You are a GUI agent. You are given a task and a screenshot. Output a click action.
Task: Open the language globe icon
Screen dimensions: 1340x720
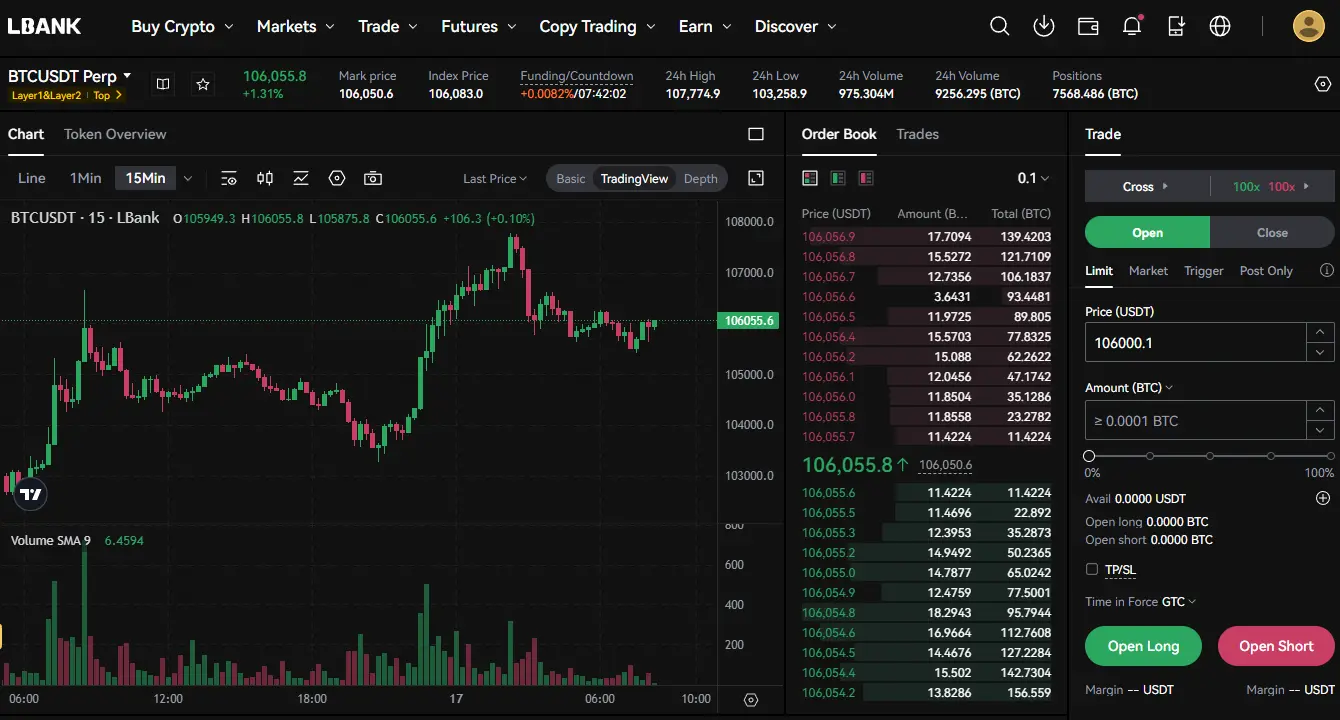pos(1220,27)
